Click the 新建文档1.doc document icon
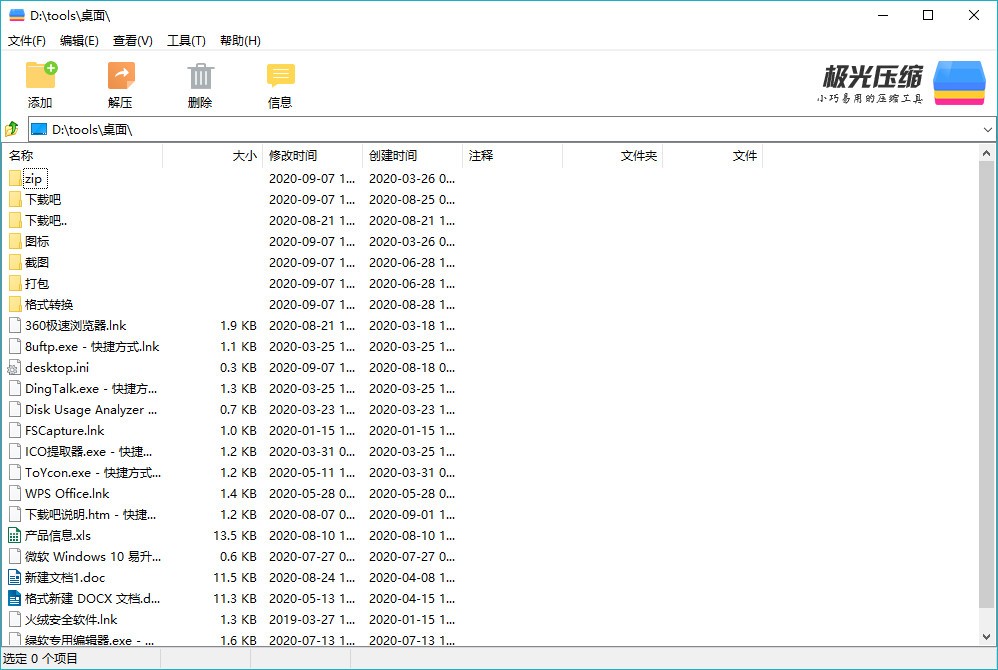Image resolution: width=998 pixels, height=670 pixels. click(14, 577)
